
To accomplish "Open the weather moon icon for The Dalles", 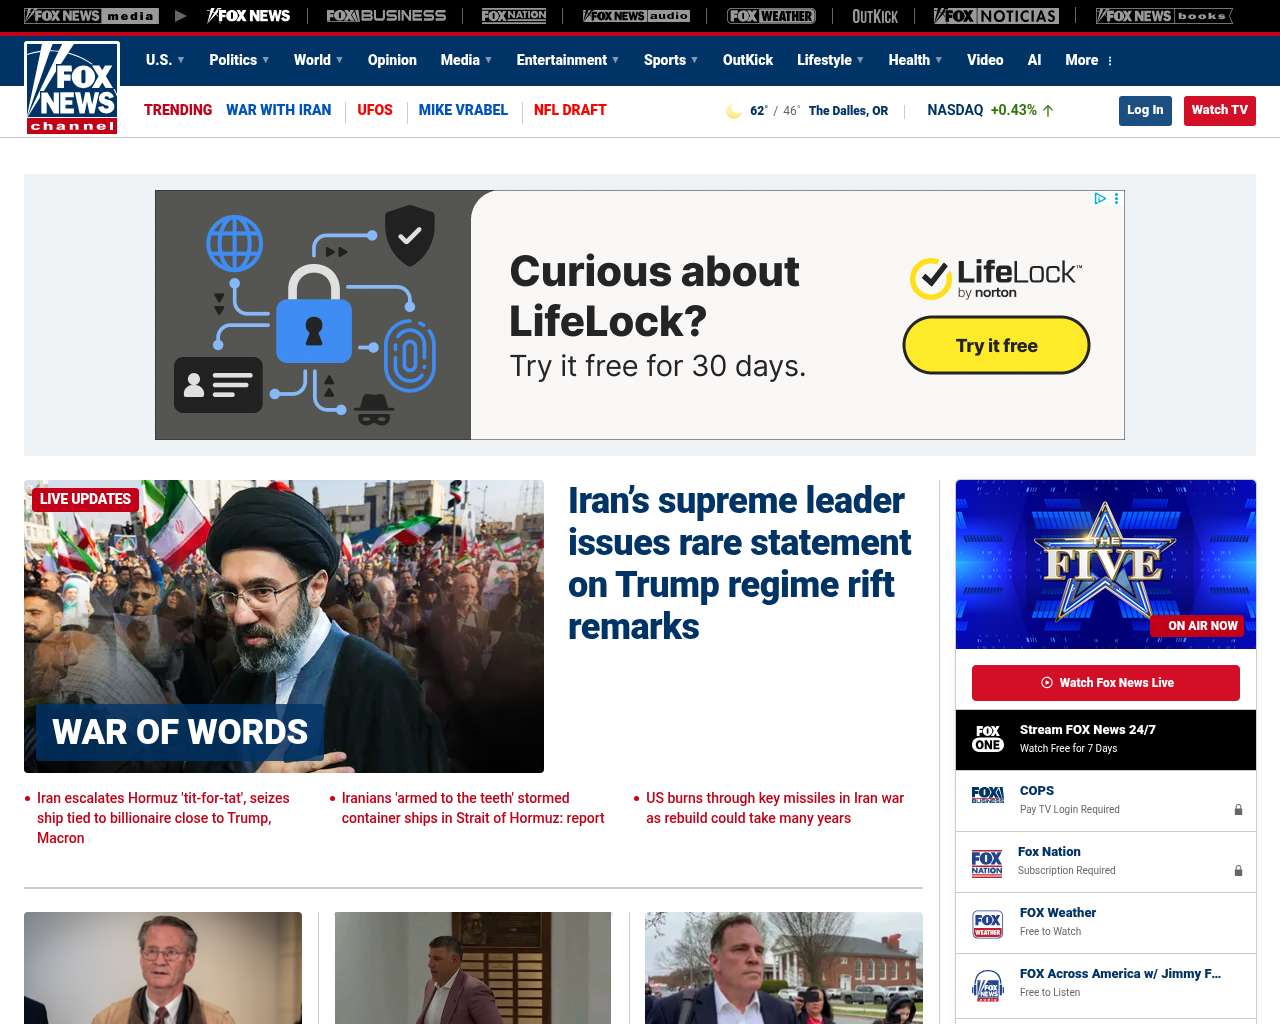I will pos(733,111).
